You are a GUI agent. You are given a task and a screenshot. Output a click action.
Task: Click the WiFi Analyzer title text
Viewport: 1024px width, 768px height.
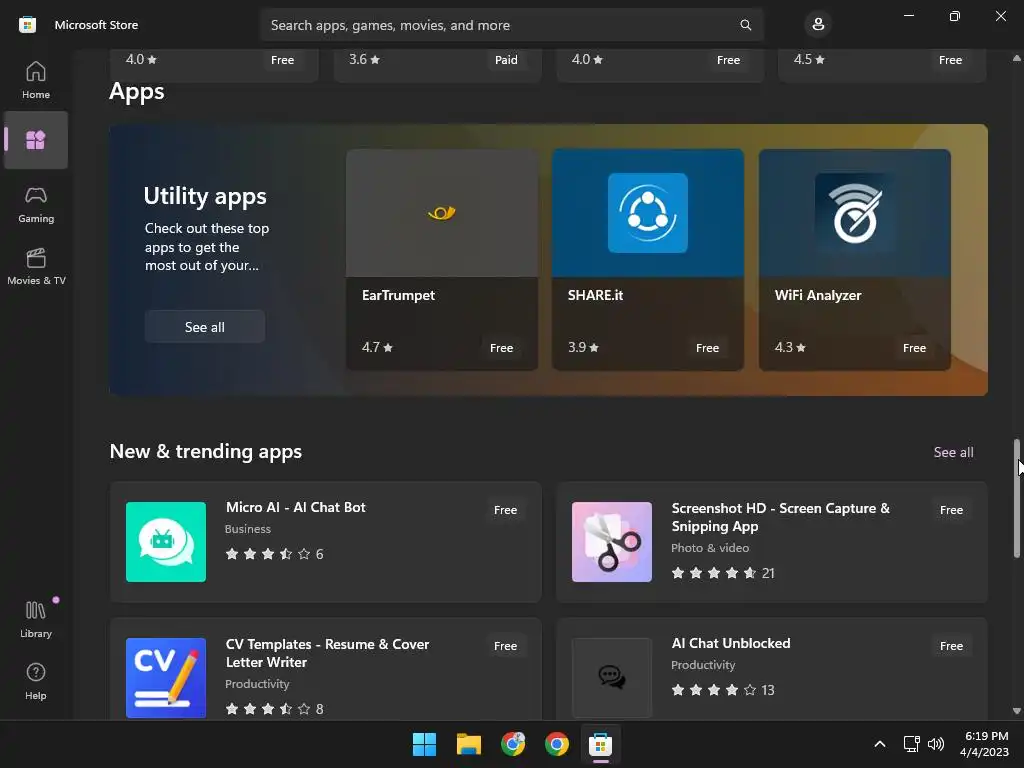click(818, 295)
